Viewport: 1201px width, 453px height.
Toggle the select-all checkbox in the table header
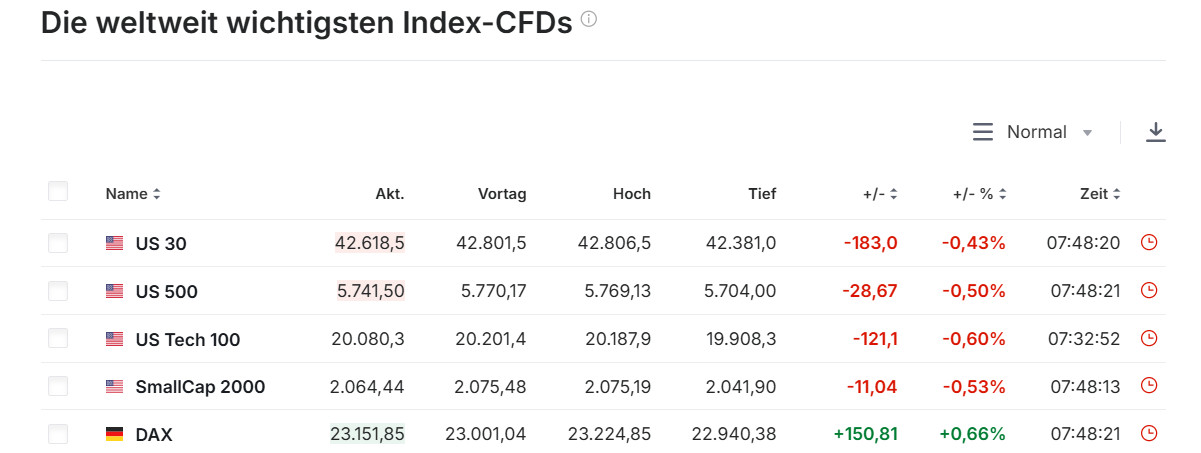tap(58, 192)
